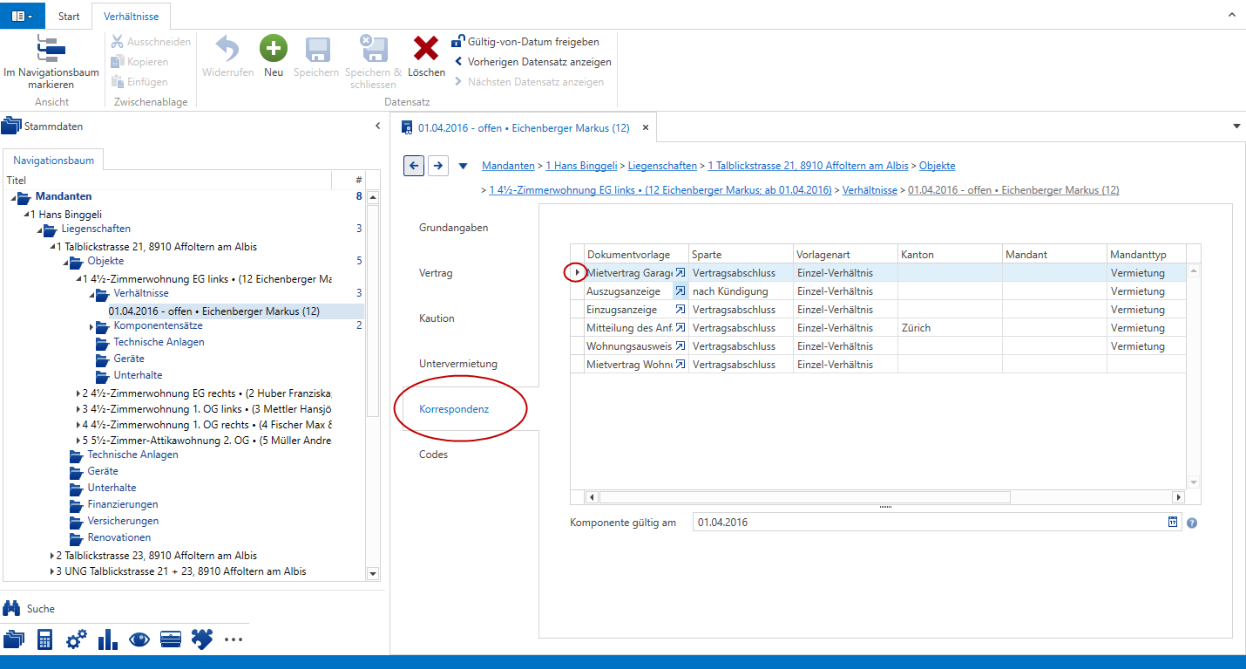Viewport: 1246px width, 669px height.
Task: Open the calendar picker for Komponente gültig am
Action: pos(1173,522)
